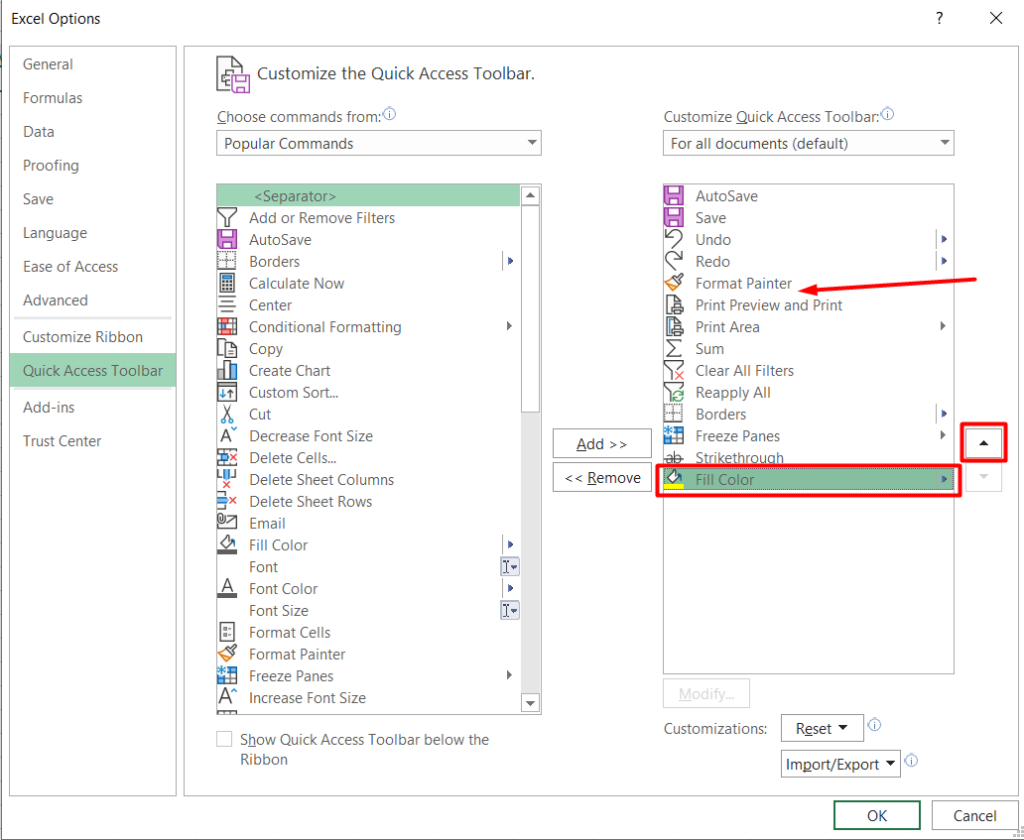This screenshot has width=1024, height=840.
Task: Confirm with the OK button
Action: pyautogui.click(x=876, y=815)
